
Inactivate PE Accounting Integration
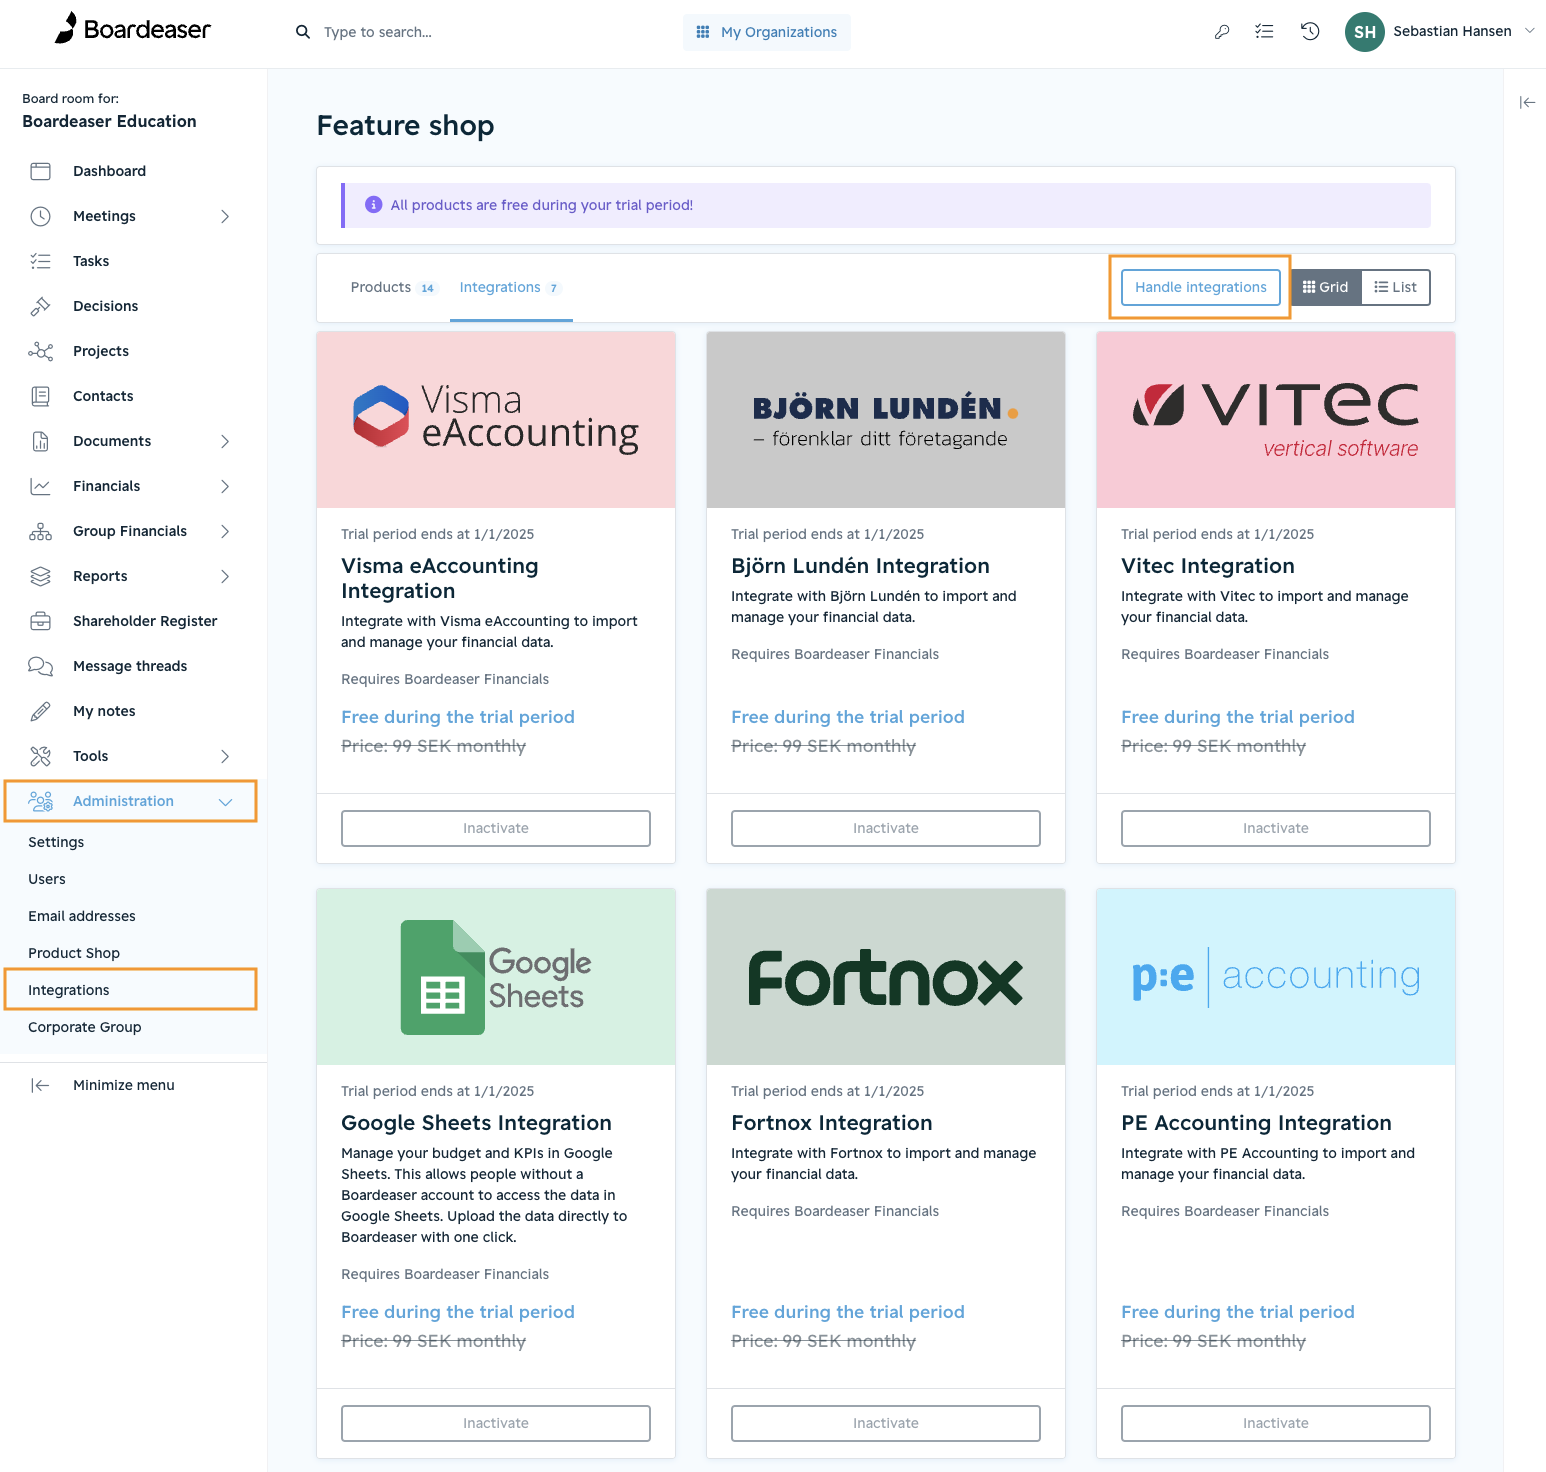point(1276,1423)
